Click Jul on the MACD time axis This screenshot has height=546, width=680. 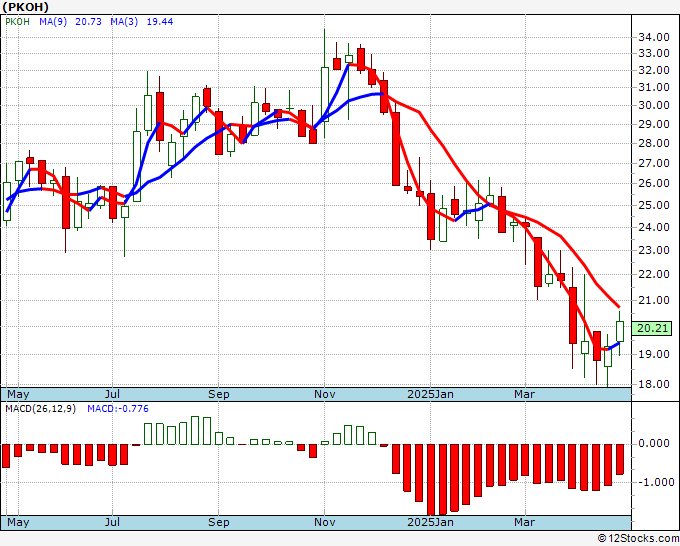tap(112, 522)
